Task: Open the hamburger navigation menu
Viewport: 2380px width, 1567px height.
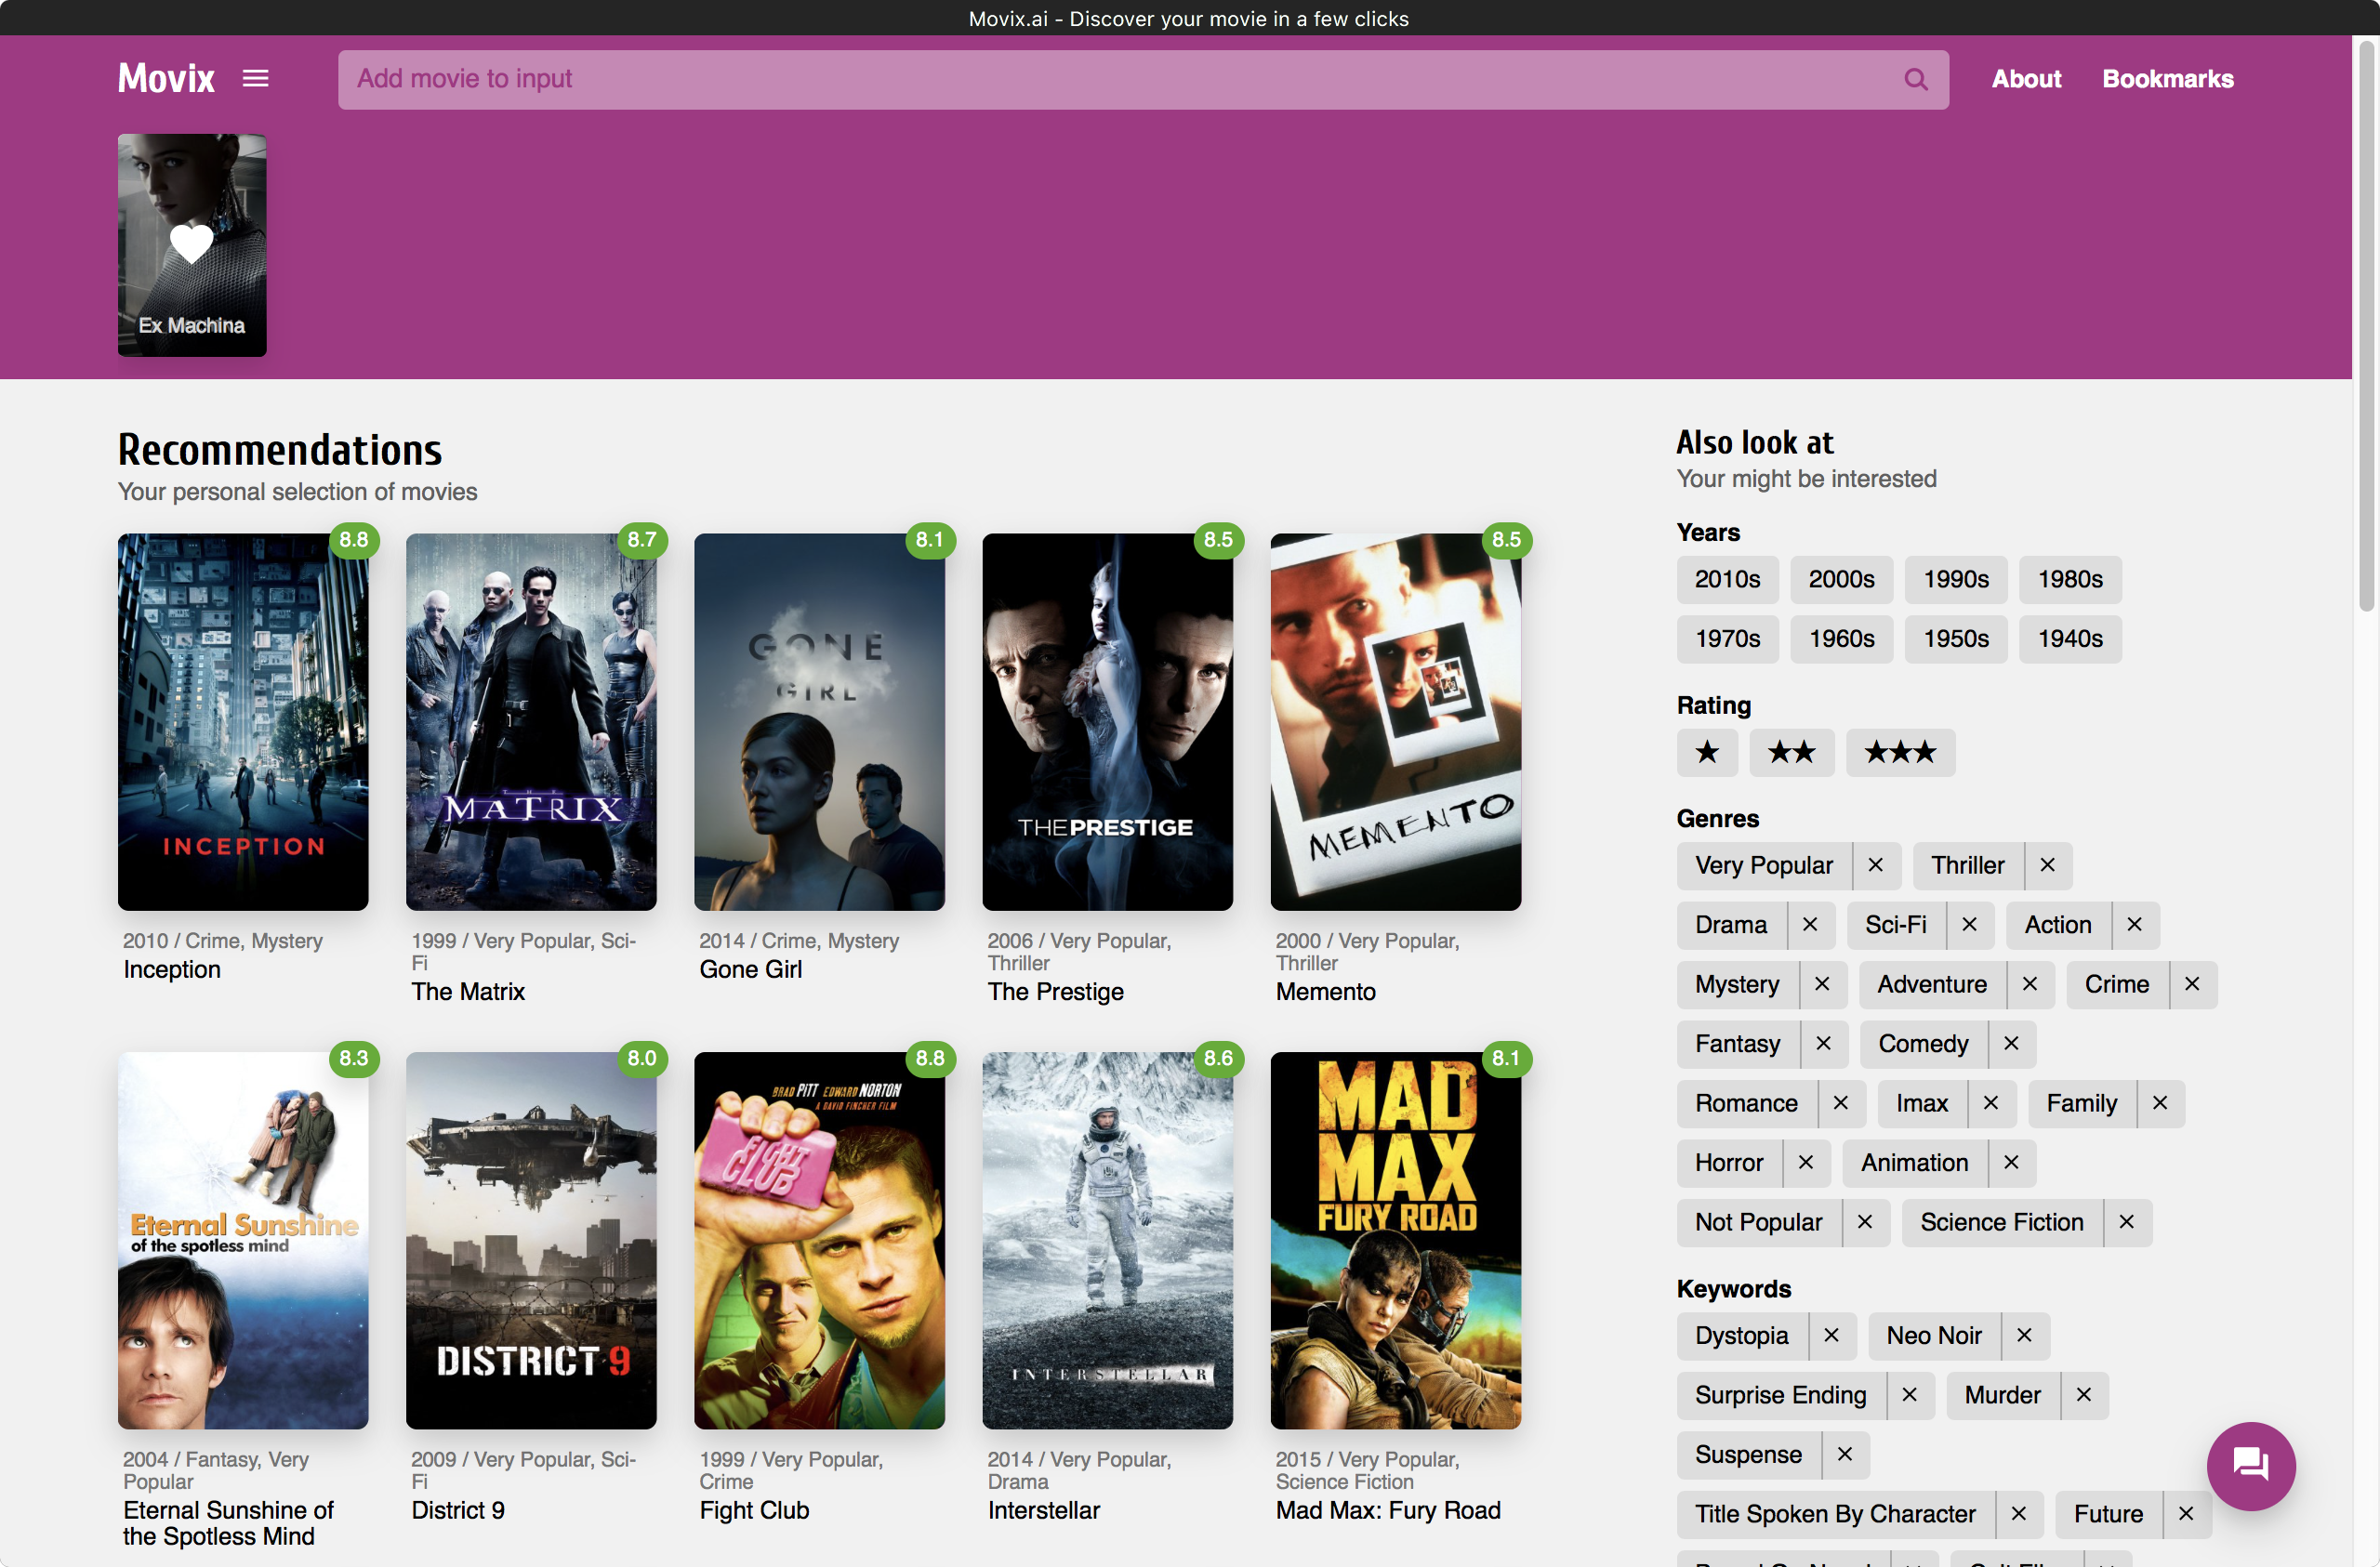Action: click(x=255, y=78)
